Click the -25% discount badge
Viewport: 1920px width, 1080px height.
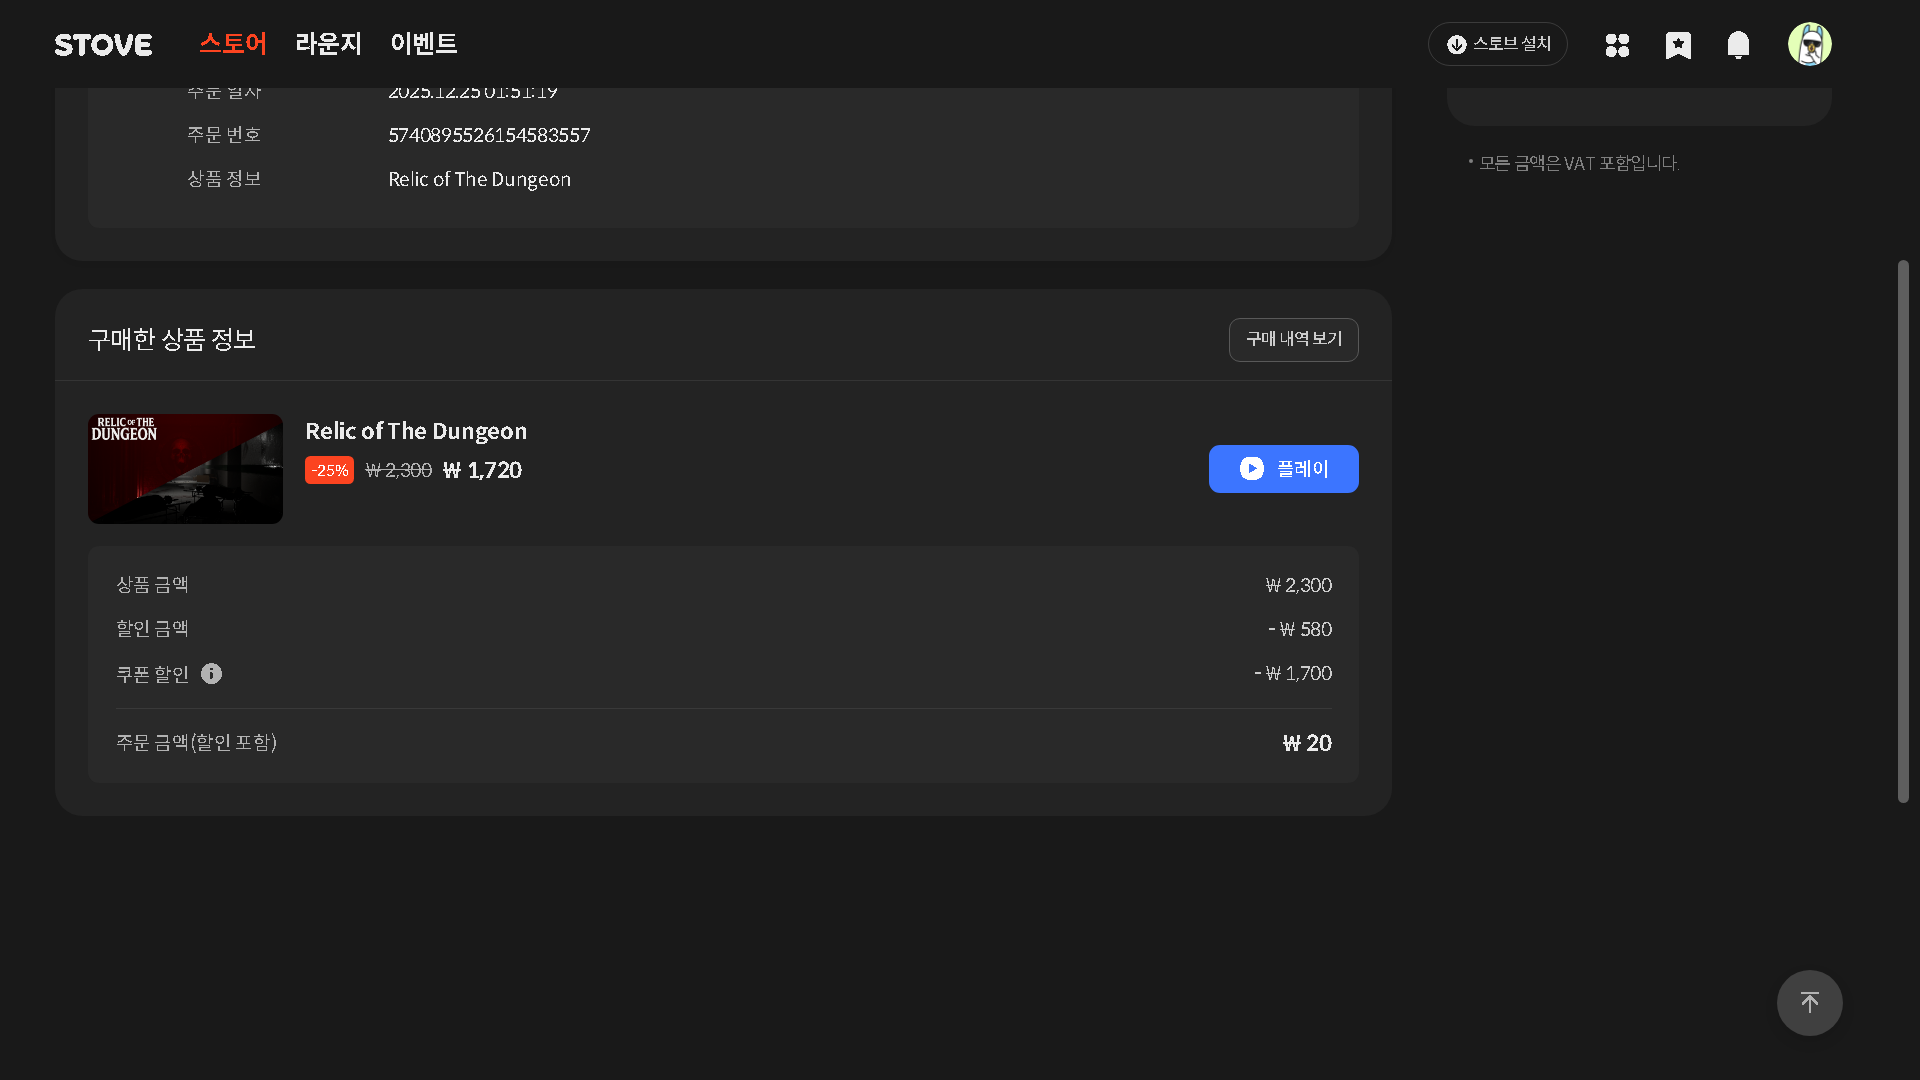(329, 470)
